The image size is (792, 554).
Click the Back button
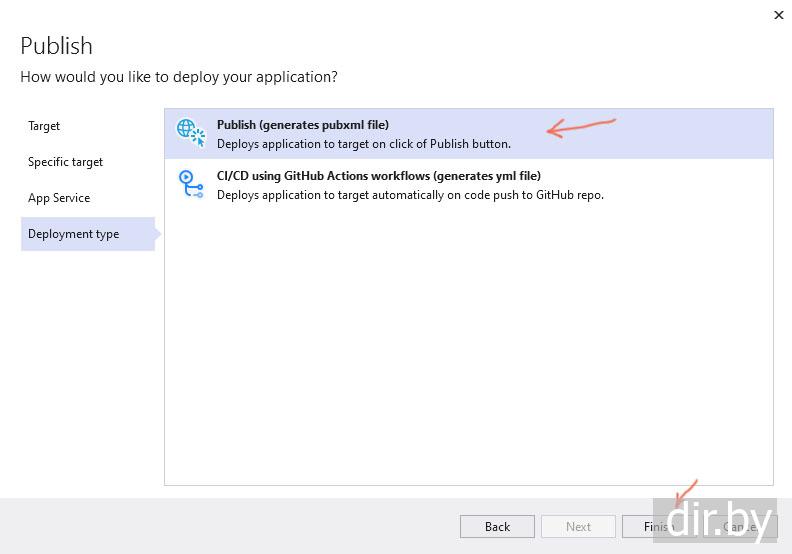coord(497,526)
